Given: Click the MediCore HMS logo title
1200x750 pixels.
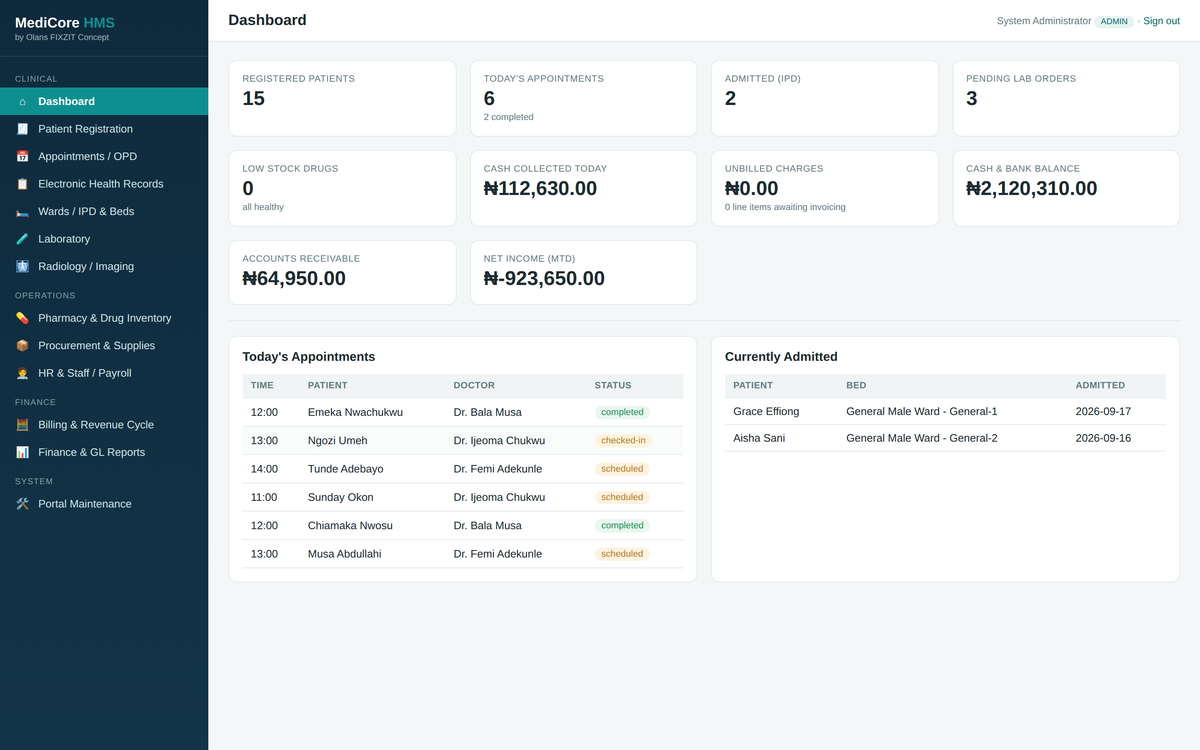Looking at the screenshot, I should [65, 22].
